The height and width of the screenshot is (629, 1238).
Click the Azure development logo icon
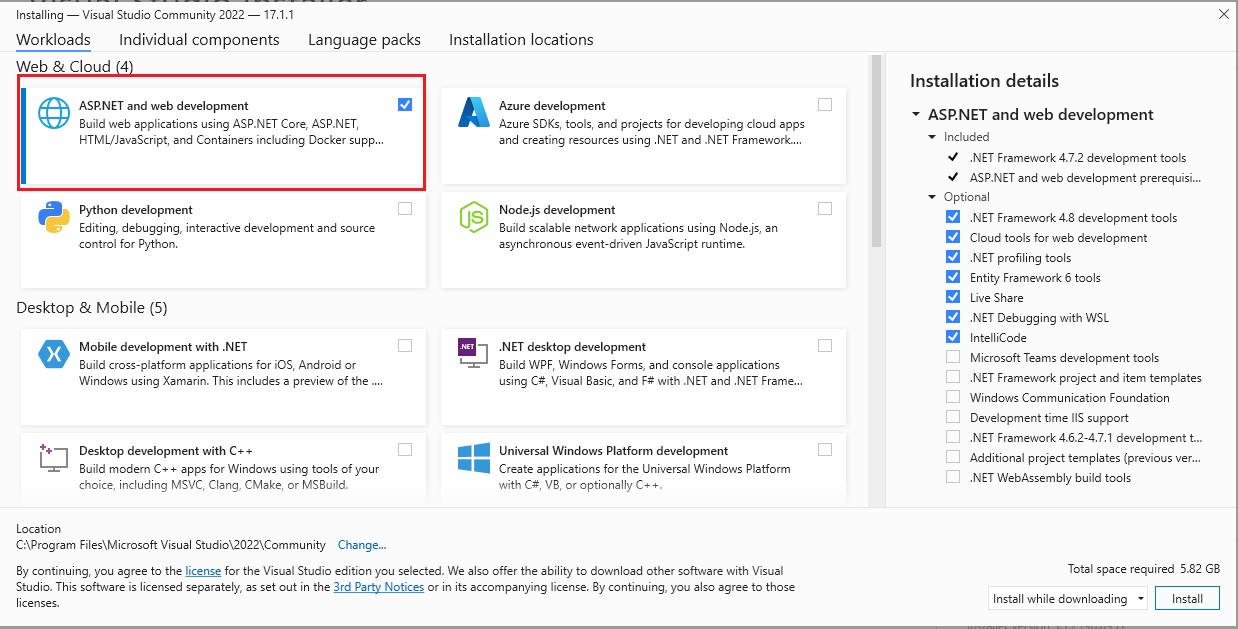tap(473, 113)
